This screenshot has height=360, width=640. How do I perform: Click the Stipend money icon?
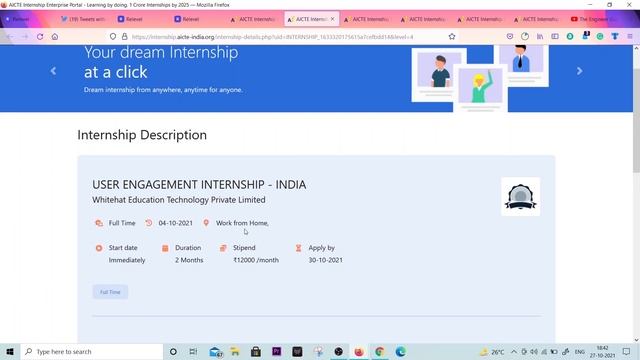[x=223, y=248]
